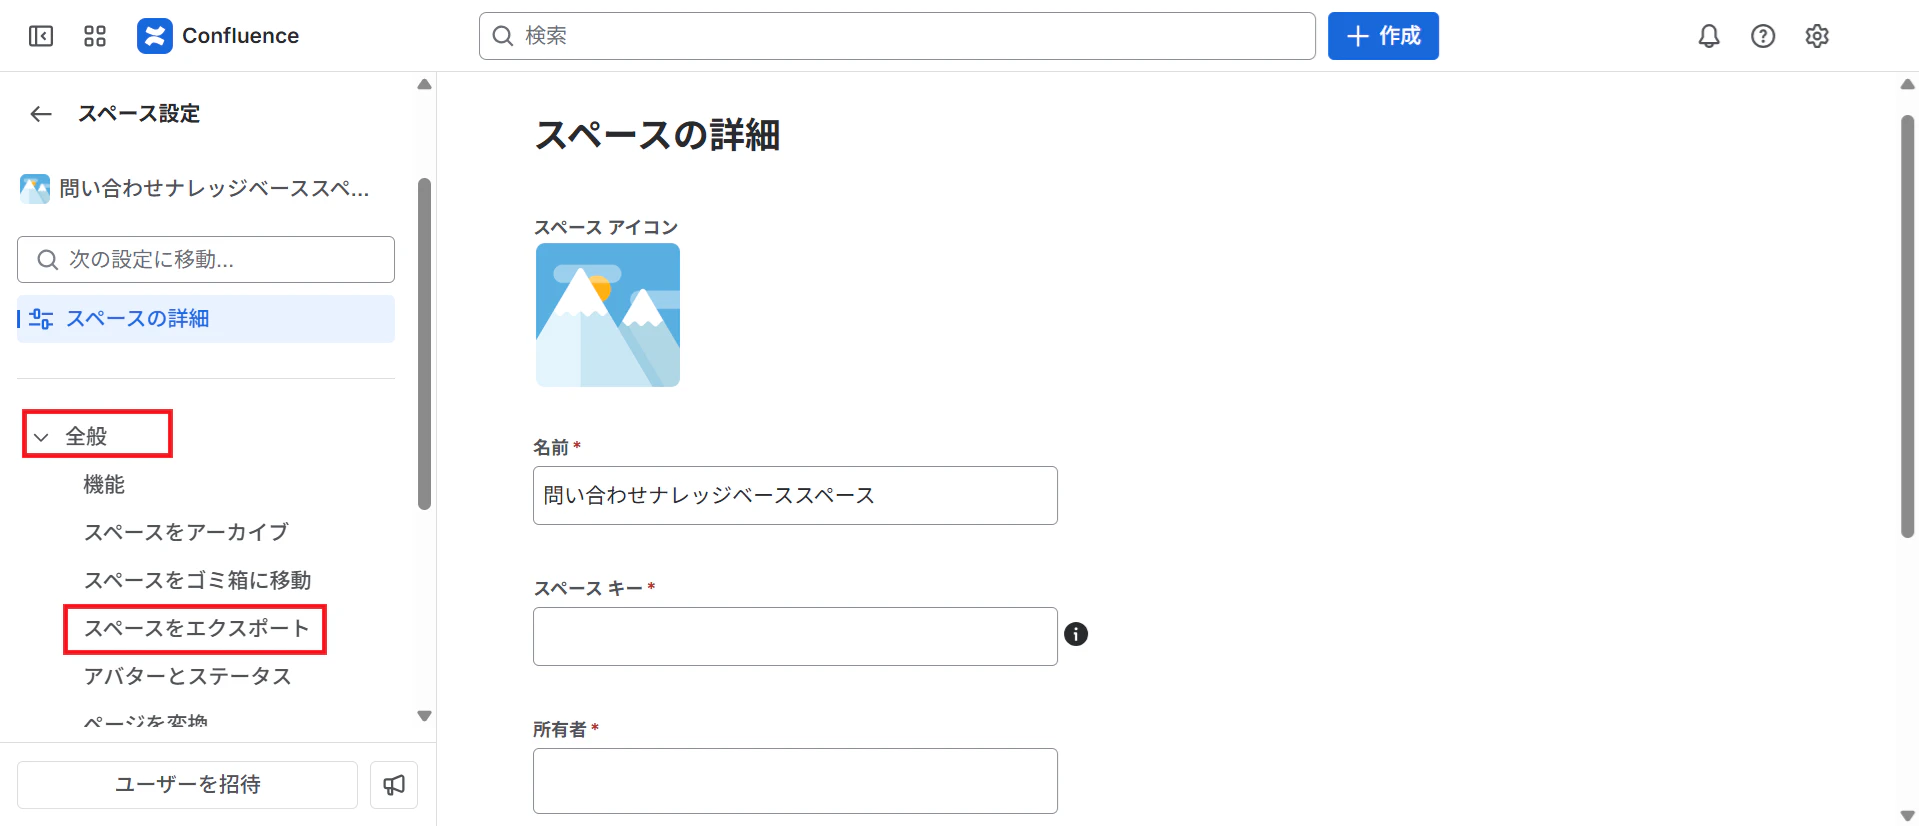
Task: Click the スペースの詳細 sliders icon
Action: pyautogui.click(x=41, y=319)
